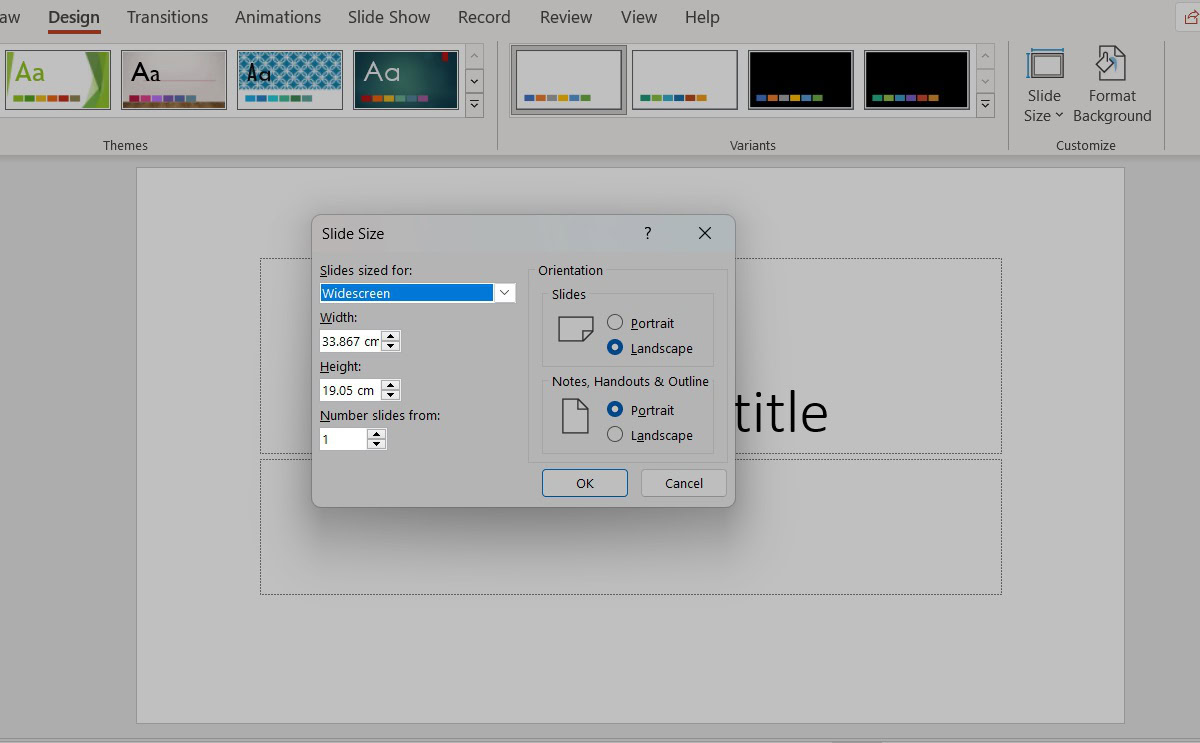Switch to the Transitions tab
This screenshot has height=743, width=1200.
[167, 17]
